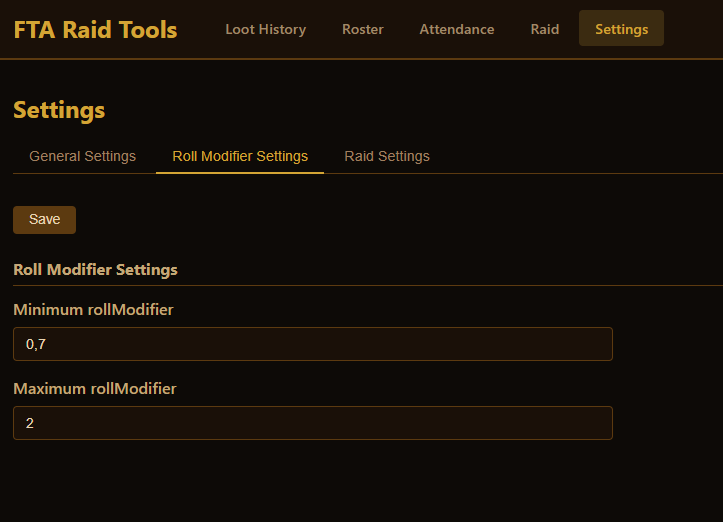Select the Roll Modifier Settings tab
Image resolution: width=723 pixels, height=522 pixels.
pyautogui.click(x=240, y=156)
